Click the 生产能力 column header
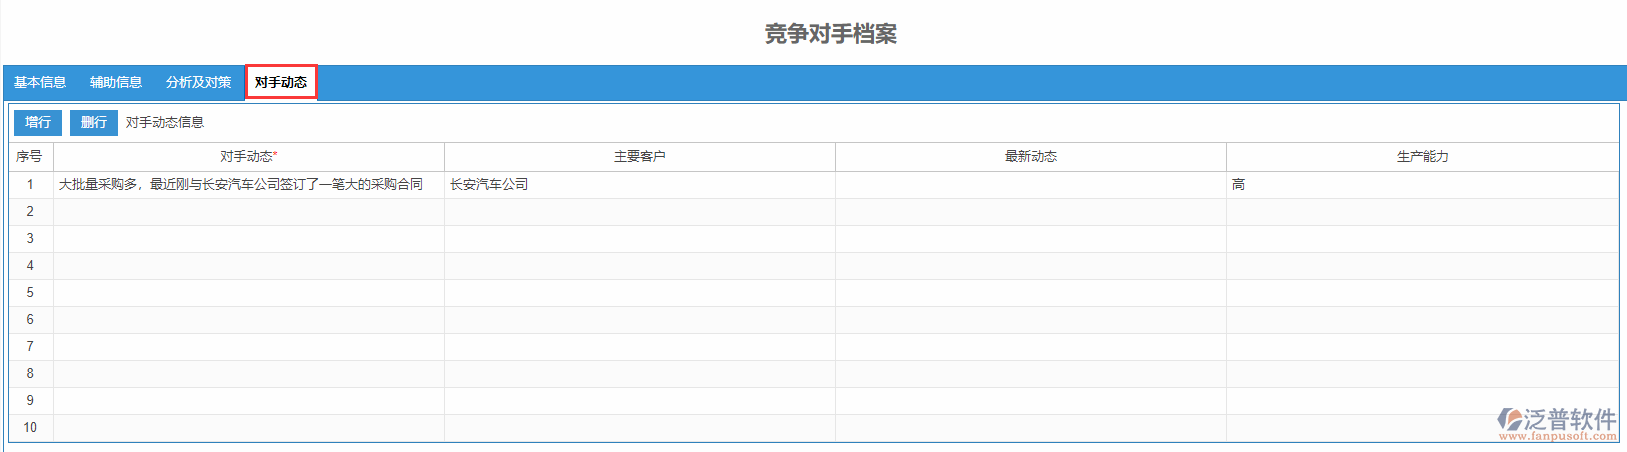 pos(1422,157)
